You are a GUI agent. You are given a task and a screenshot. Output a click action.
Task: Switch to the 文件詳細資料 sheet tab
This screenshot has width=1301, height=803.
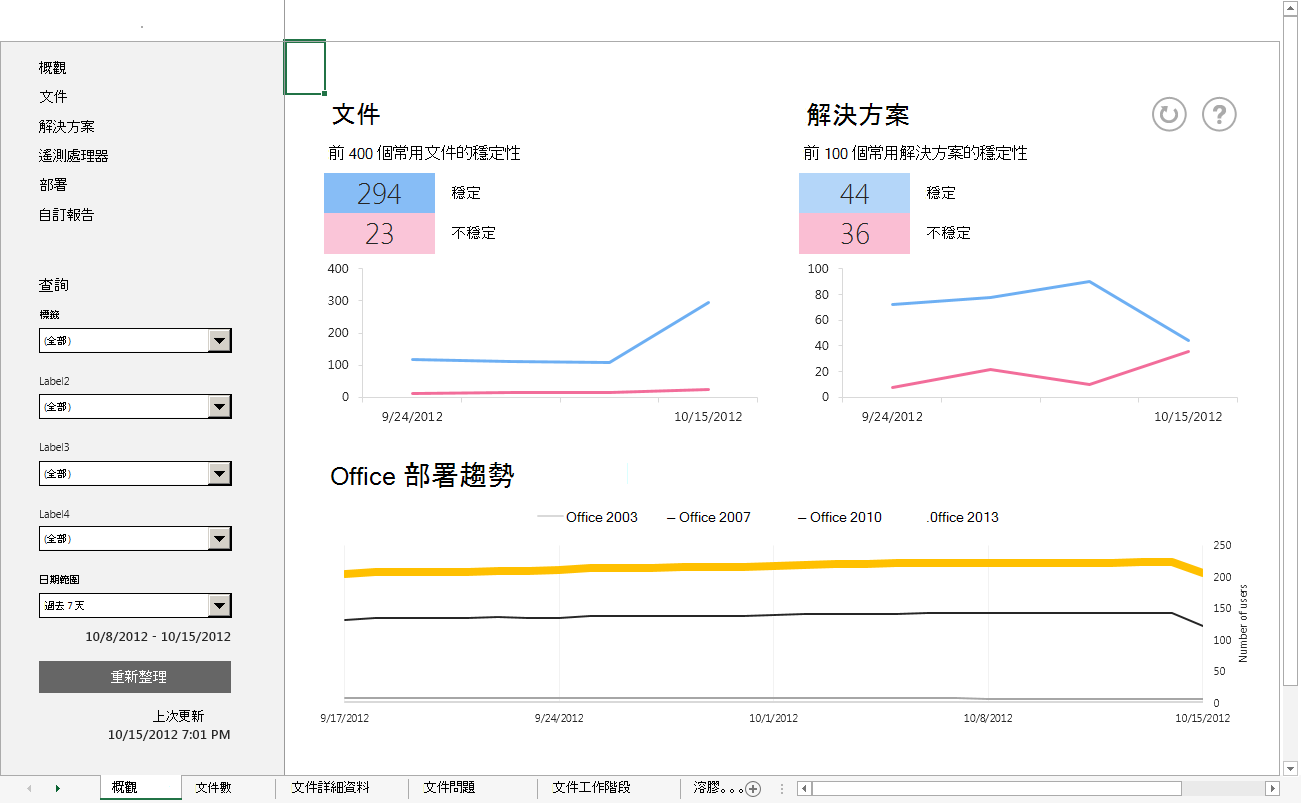(x=331, y=788)
